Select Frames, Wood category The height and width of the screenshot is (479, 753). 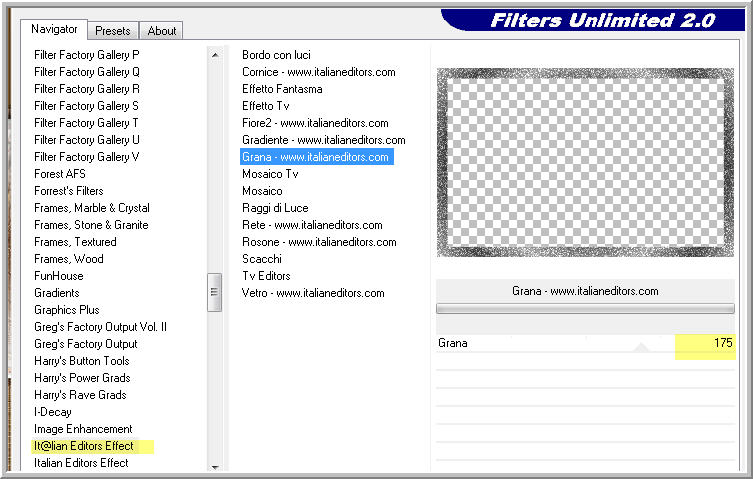pos(69,259)
